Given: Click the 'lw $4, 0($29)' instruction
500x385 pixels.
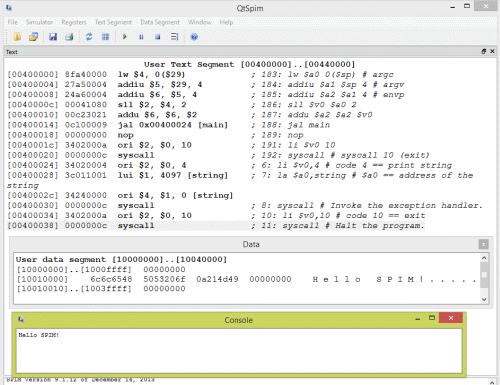Looking at the screenshot, I should pos(151,74).
